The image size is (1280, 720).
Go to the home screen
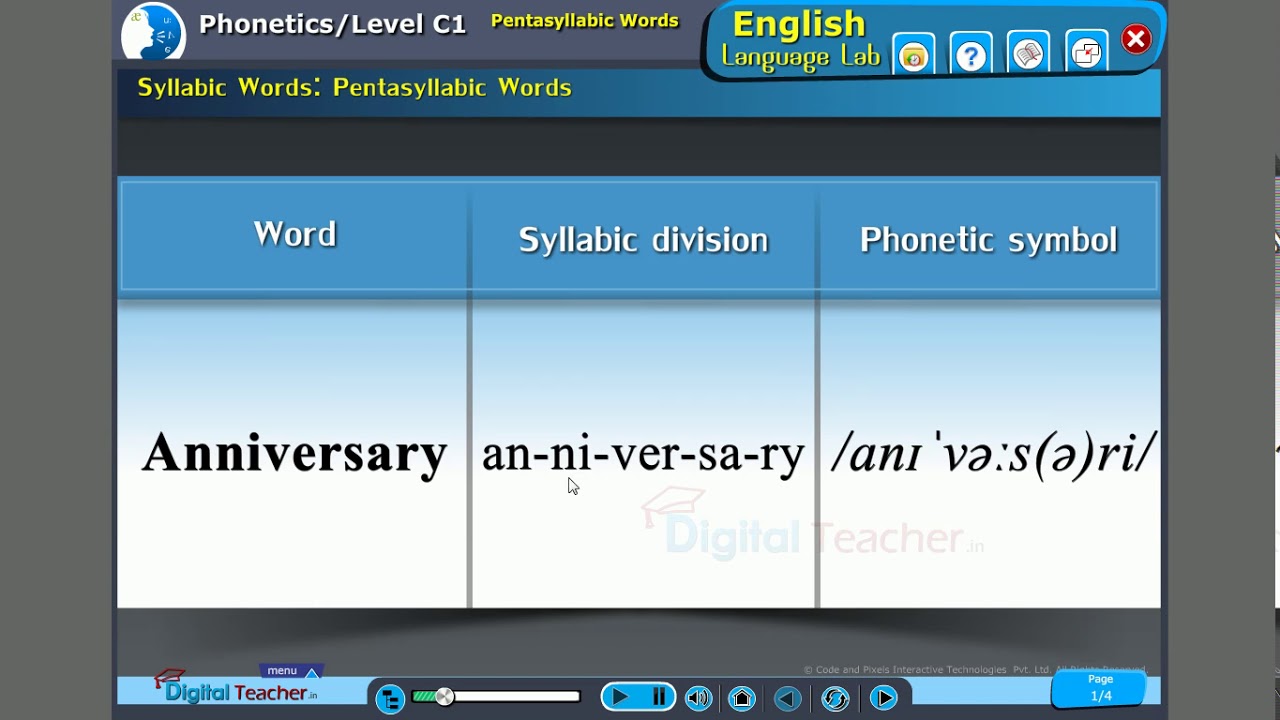(742, 698)
